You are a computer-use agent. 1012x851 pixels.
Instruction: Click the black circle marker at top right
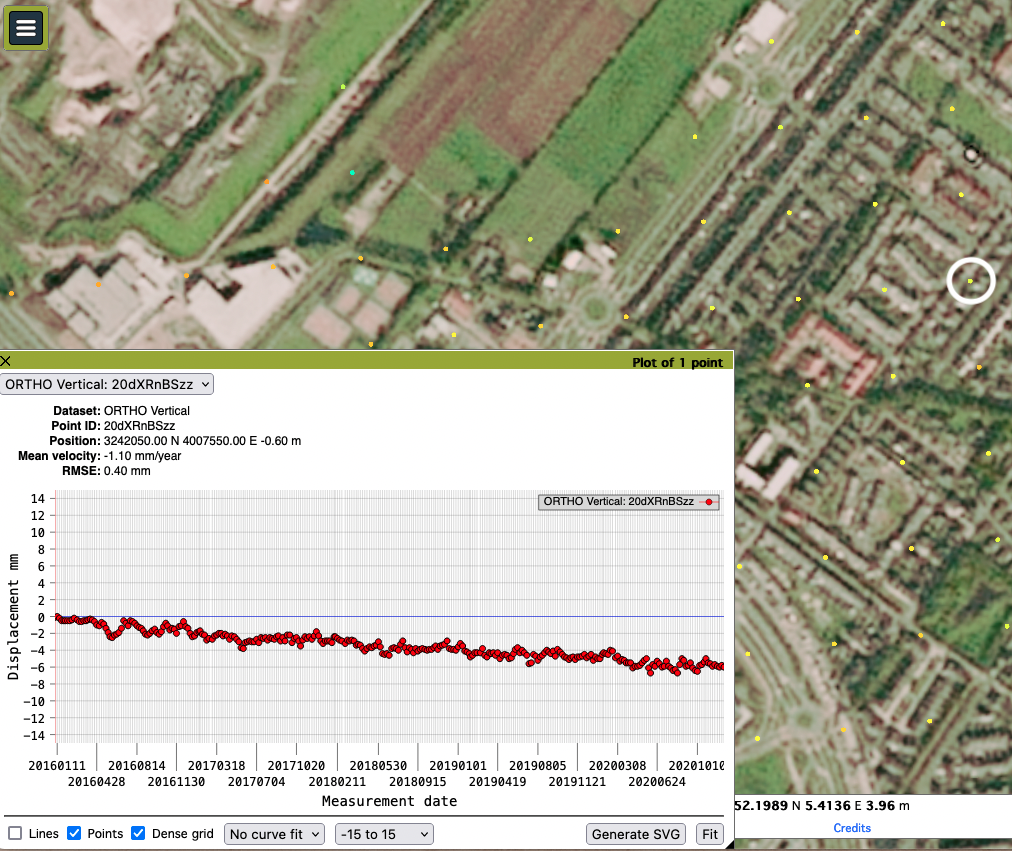point(970,153)
